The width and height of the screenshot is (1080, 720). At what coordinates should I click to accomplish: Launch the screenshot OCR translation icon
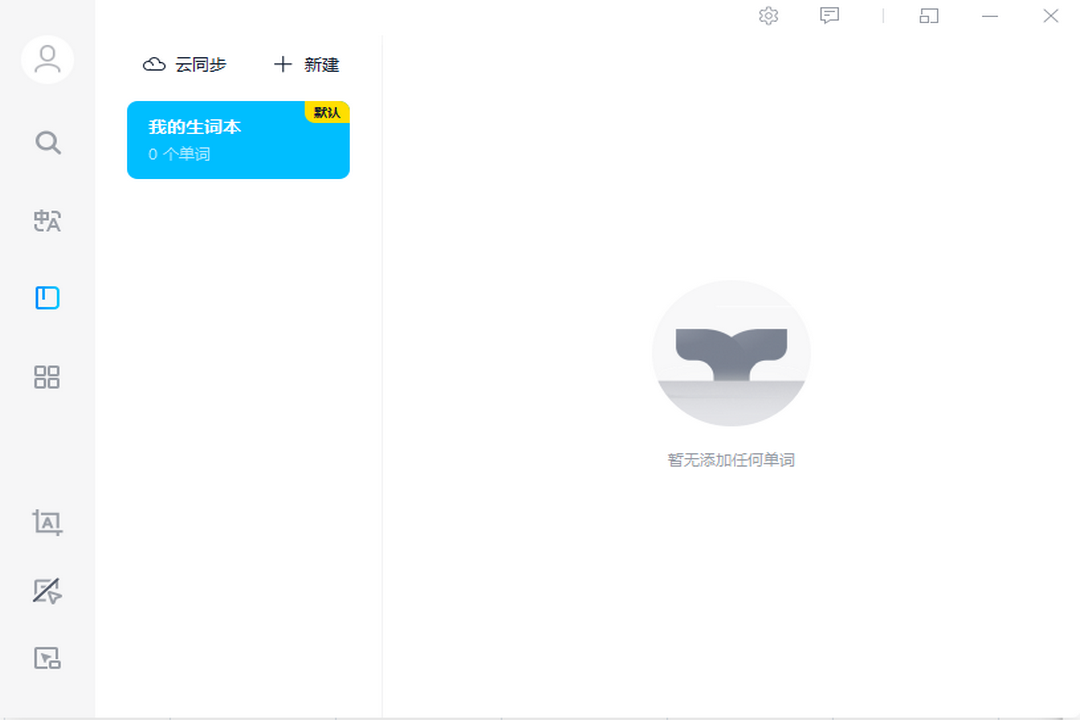point(47,522)
